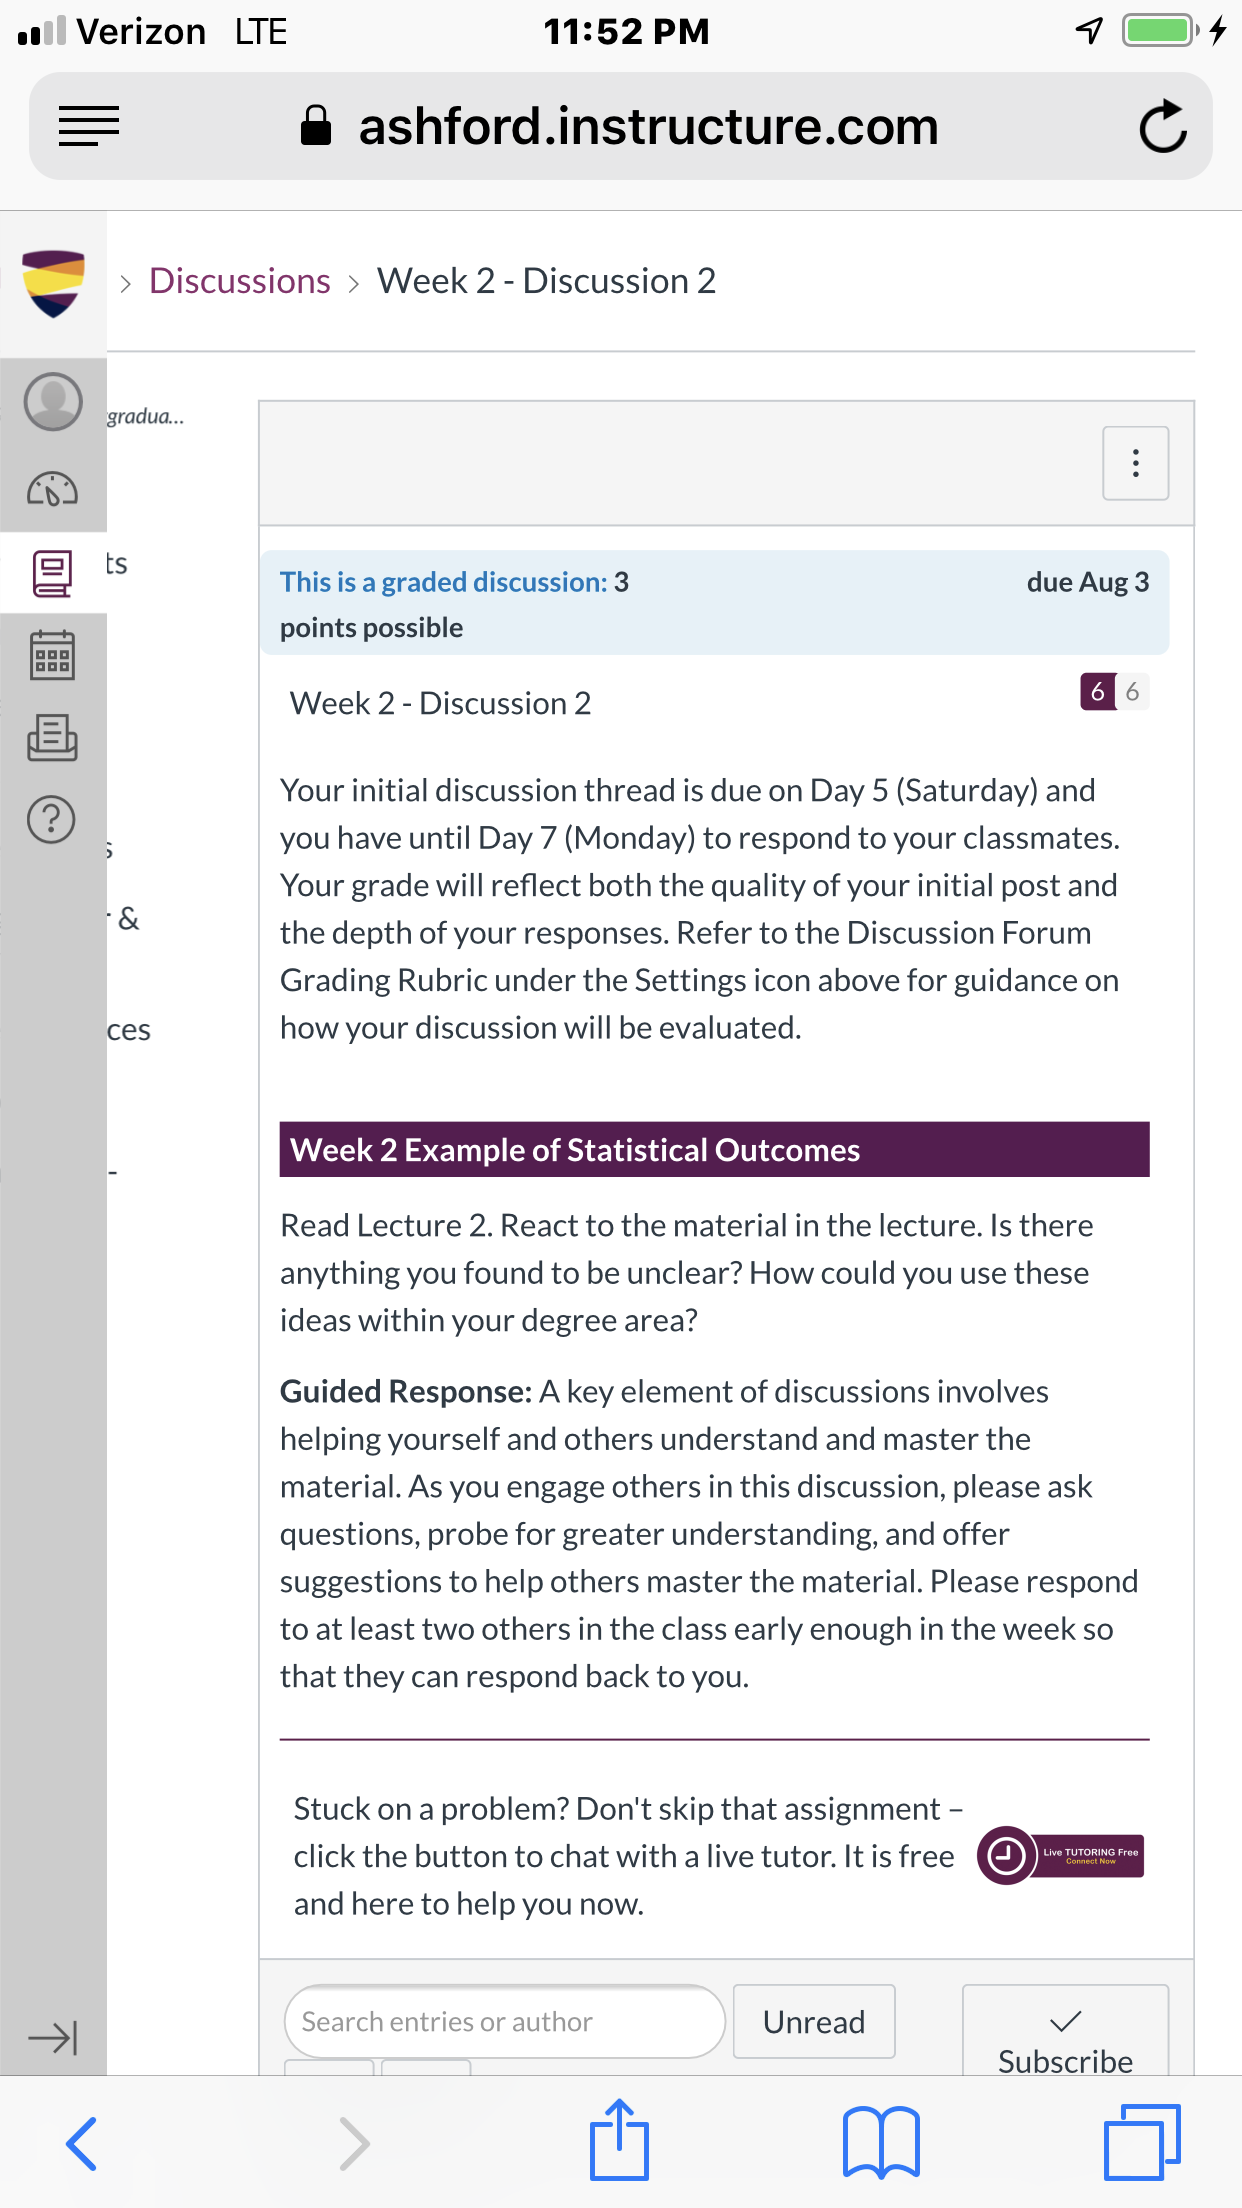Toggle the Unread filter button
The image size is (1242, 2208).
814,2022
